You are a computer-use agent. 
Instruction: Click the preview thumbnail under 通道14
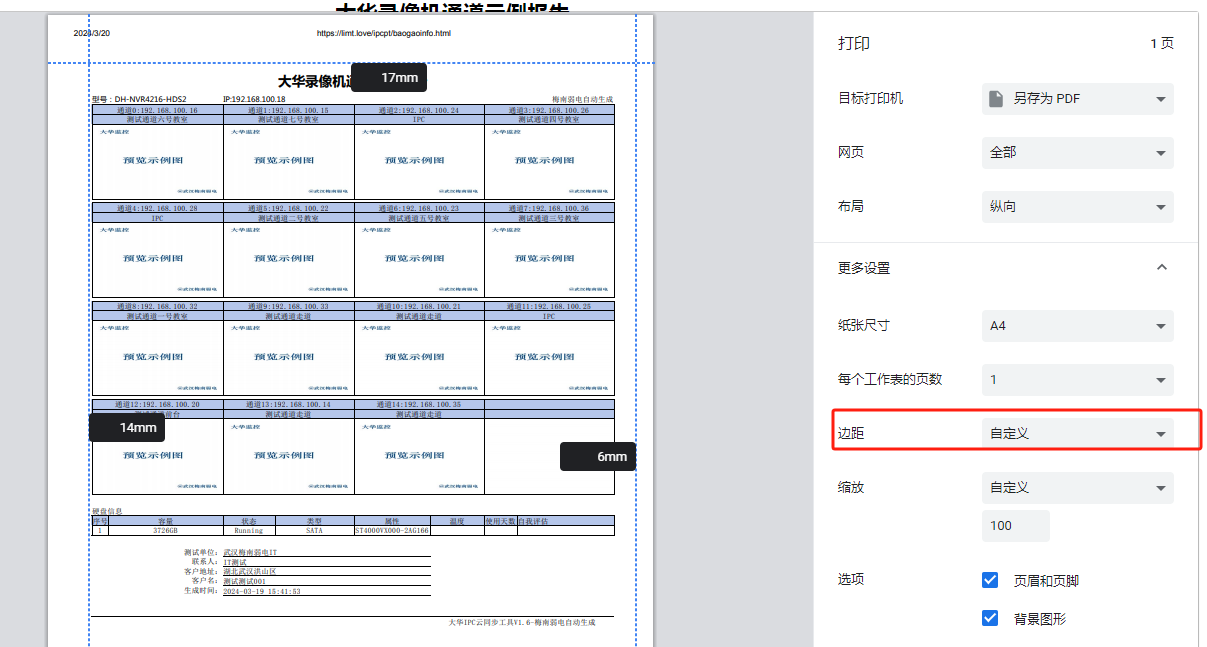(419, 455)
